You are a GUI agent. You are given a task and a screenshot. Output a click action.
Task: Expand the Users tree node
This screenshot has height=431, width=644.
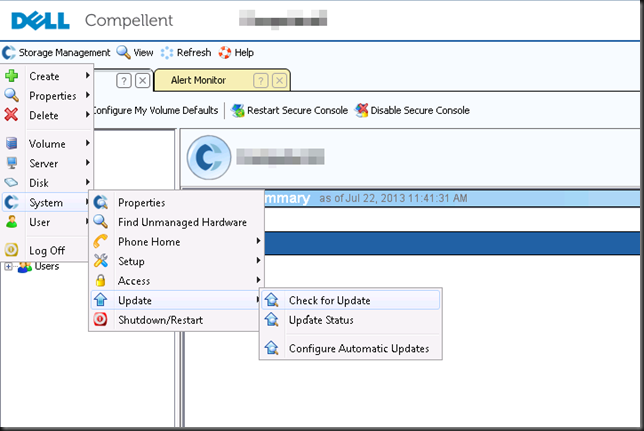click(8, 267)
